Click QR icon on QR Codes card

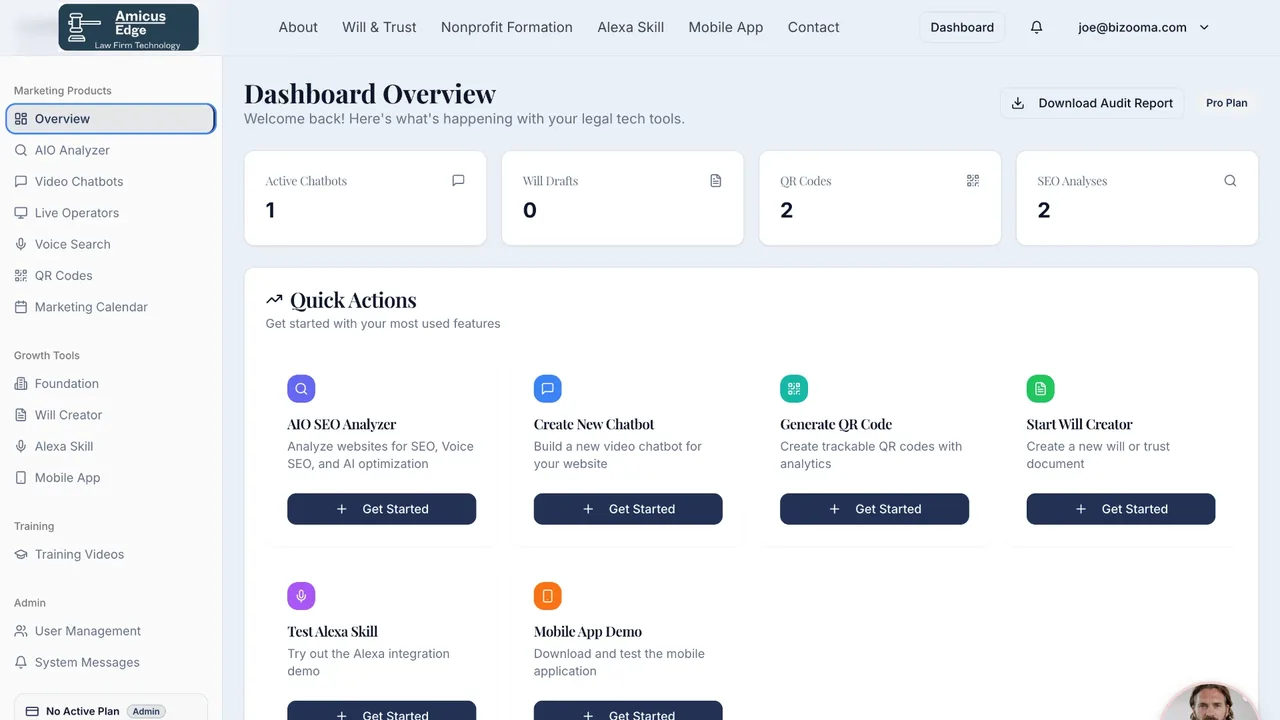click(x=973, y=181)
